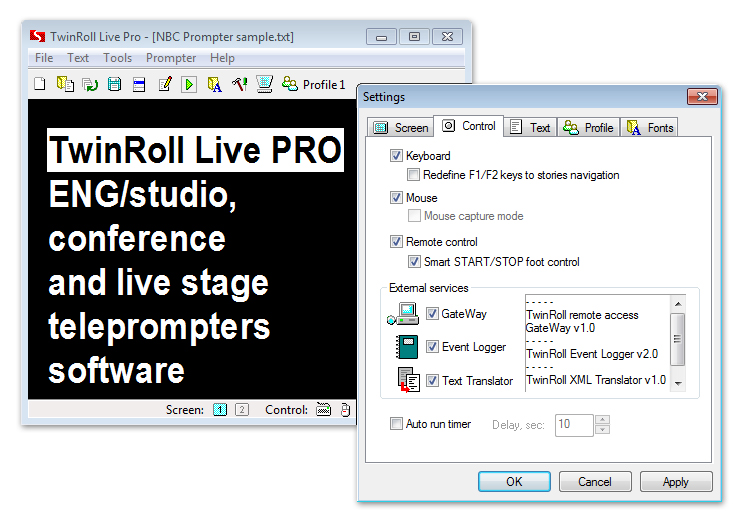Enable Redefine F1/F2 keys option
The image size is (741, 520).
(415, 175)
